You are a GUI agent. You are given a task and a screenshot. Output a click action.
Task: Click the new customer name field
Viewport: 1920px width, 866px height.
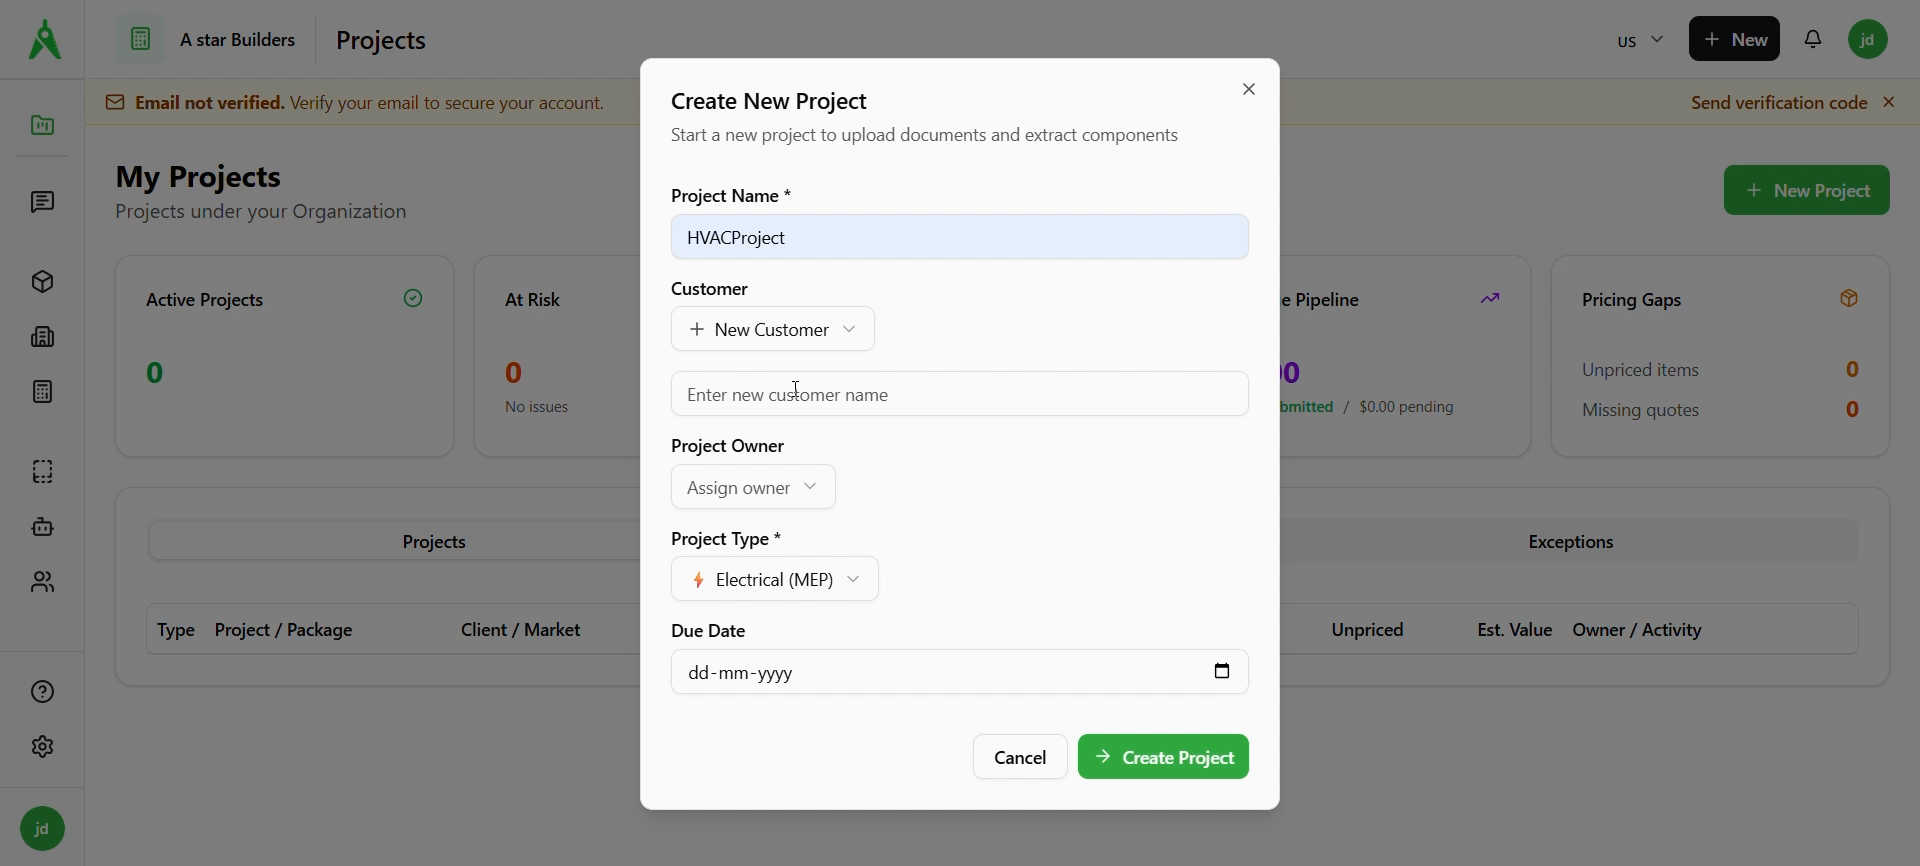[959, 395]
